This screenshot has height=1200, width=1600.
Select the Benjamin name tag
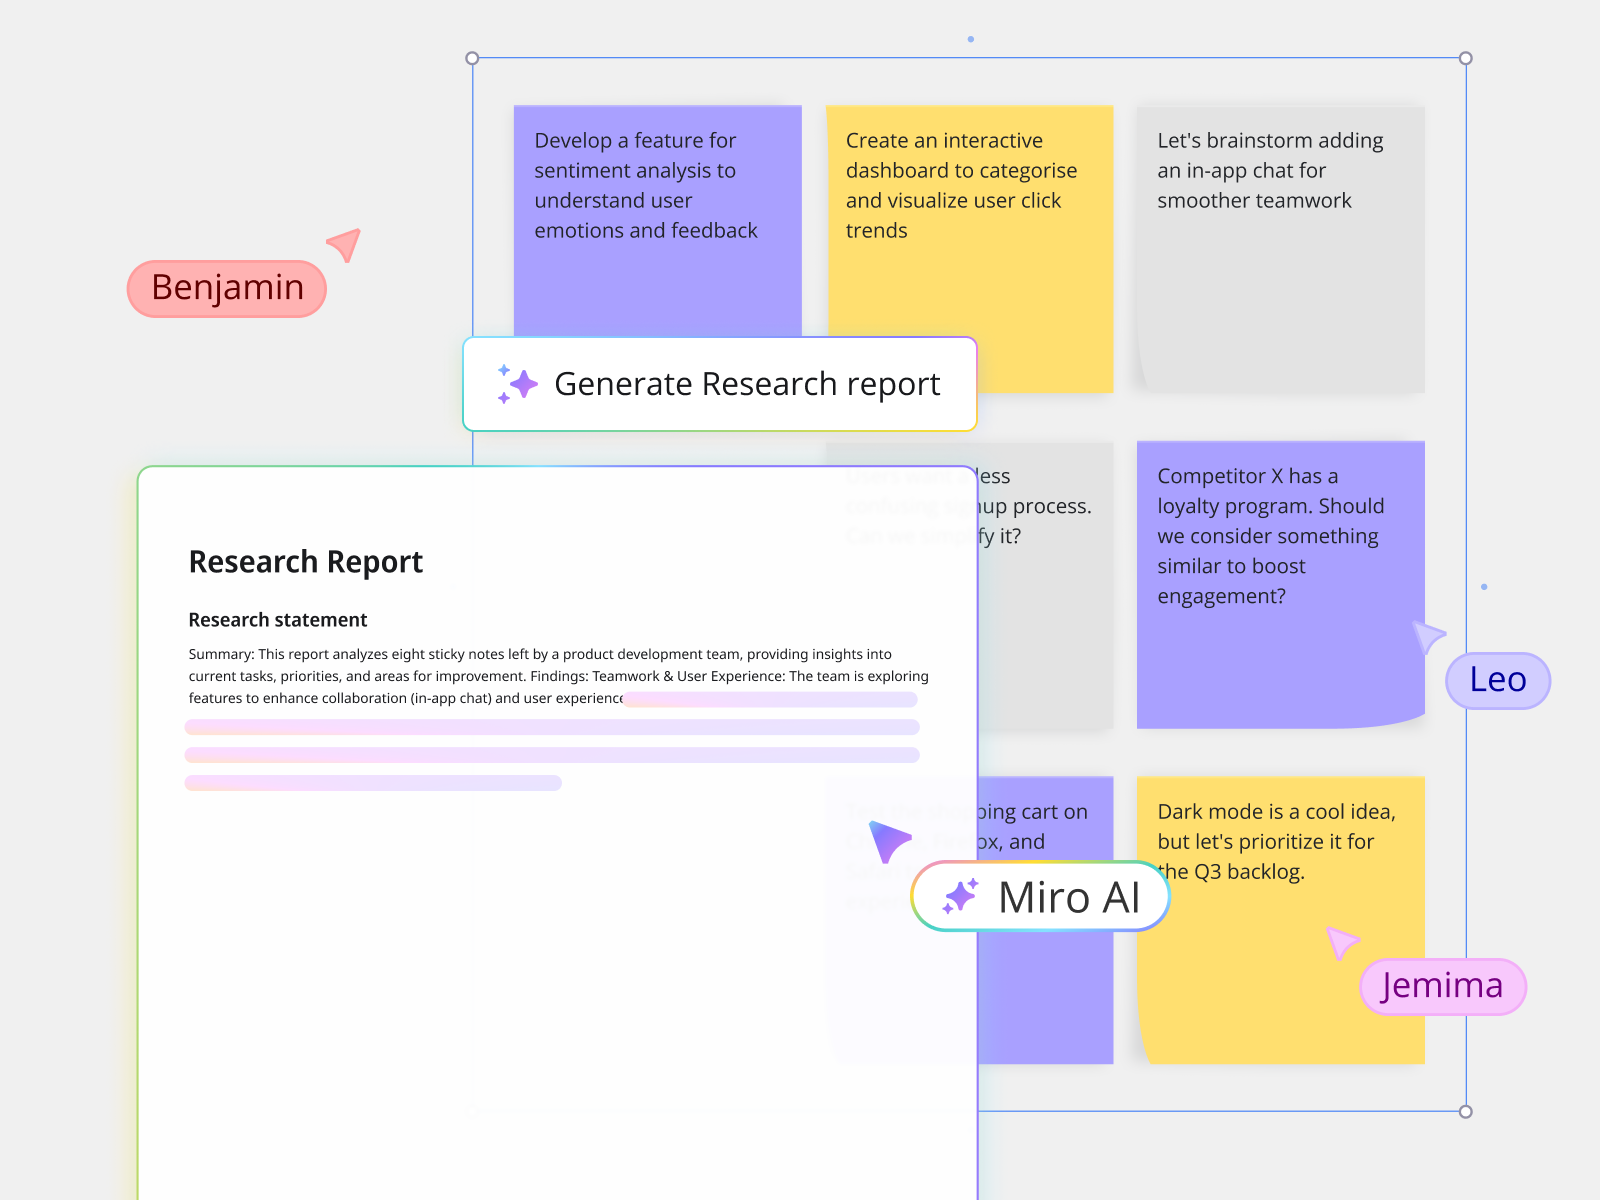point(227,288)
